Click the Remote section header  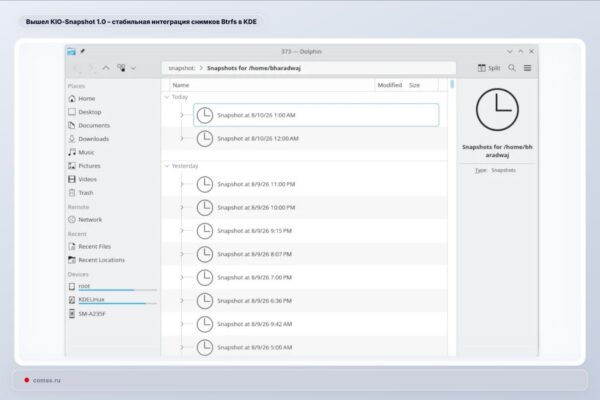coord(78,207)
